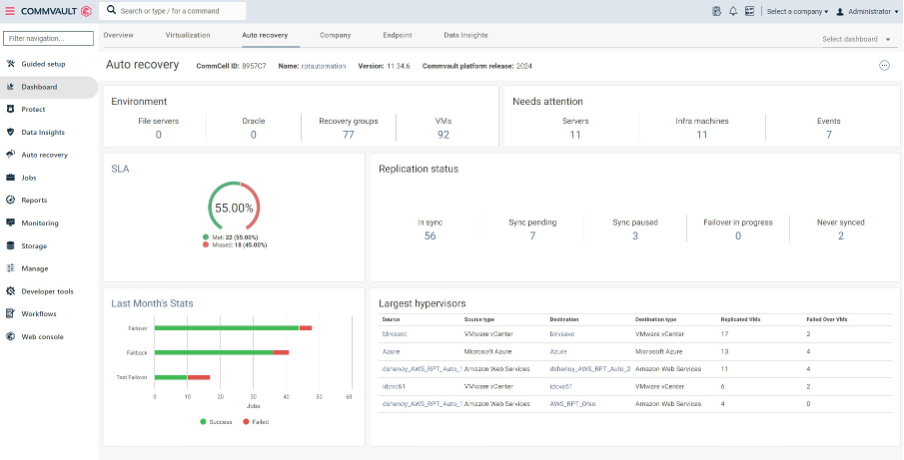Viewport: 904px width, 460px height.
Task: Click the Guided setup sidebar icon
Action: pos(10,64)
